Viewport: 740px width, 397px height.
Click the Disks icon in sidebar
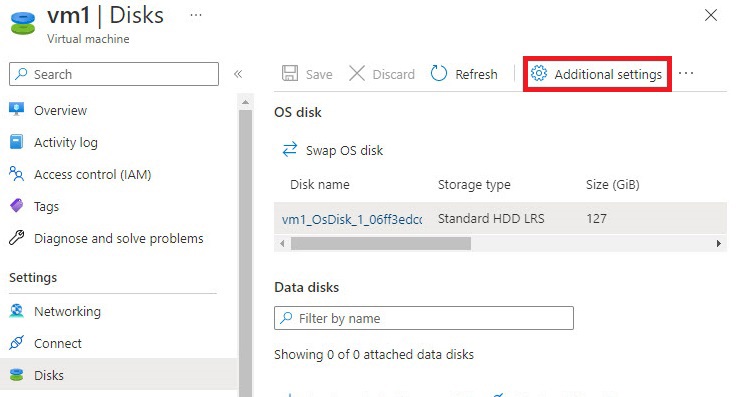[x=17, y=375]
